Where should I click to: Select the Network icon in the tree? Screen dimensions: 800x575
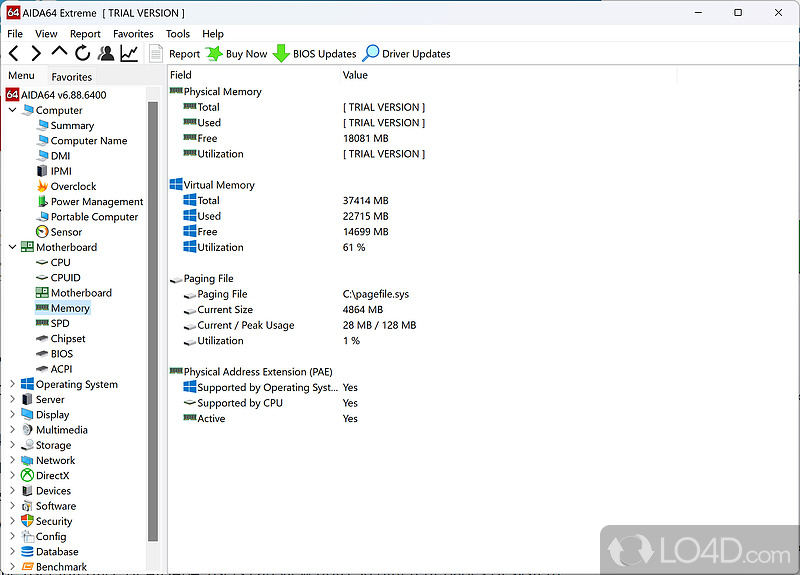coord(27,460)
